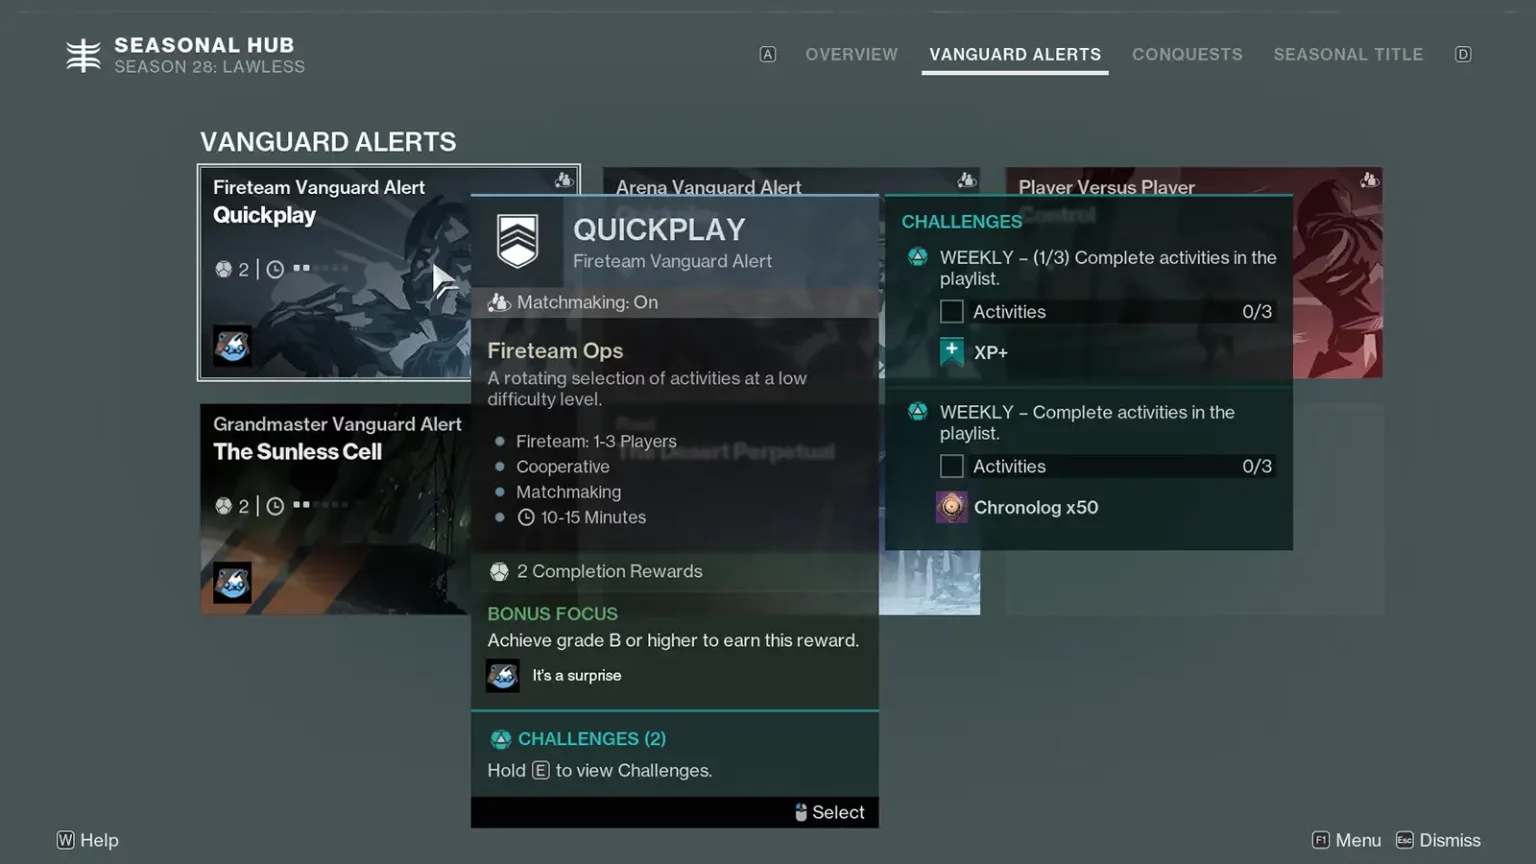
Task: Select the Chronolog x50 currency icon
Action: tap(951, 507)
